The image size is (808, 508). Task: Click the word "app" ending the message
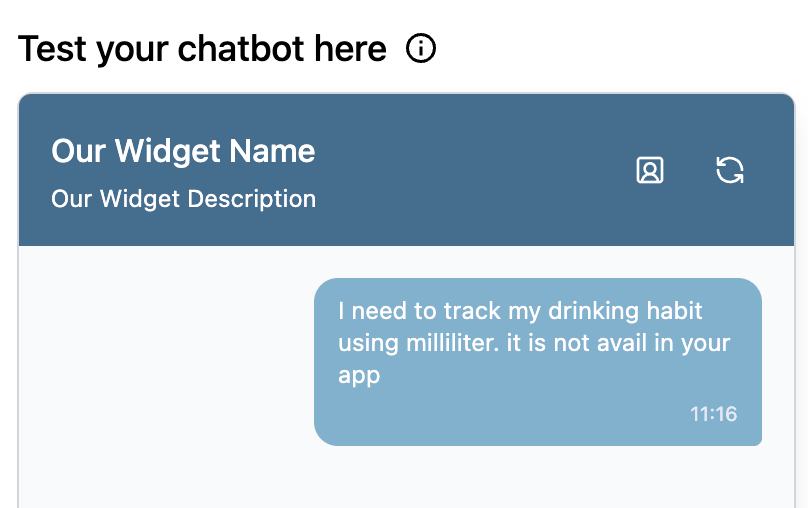click(x=359, y=376)
